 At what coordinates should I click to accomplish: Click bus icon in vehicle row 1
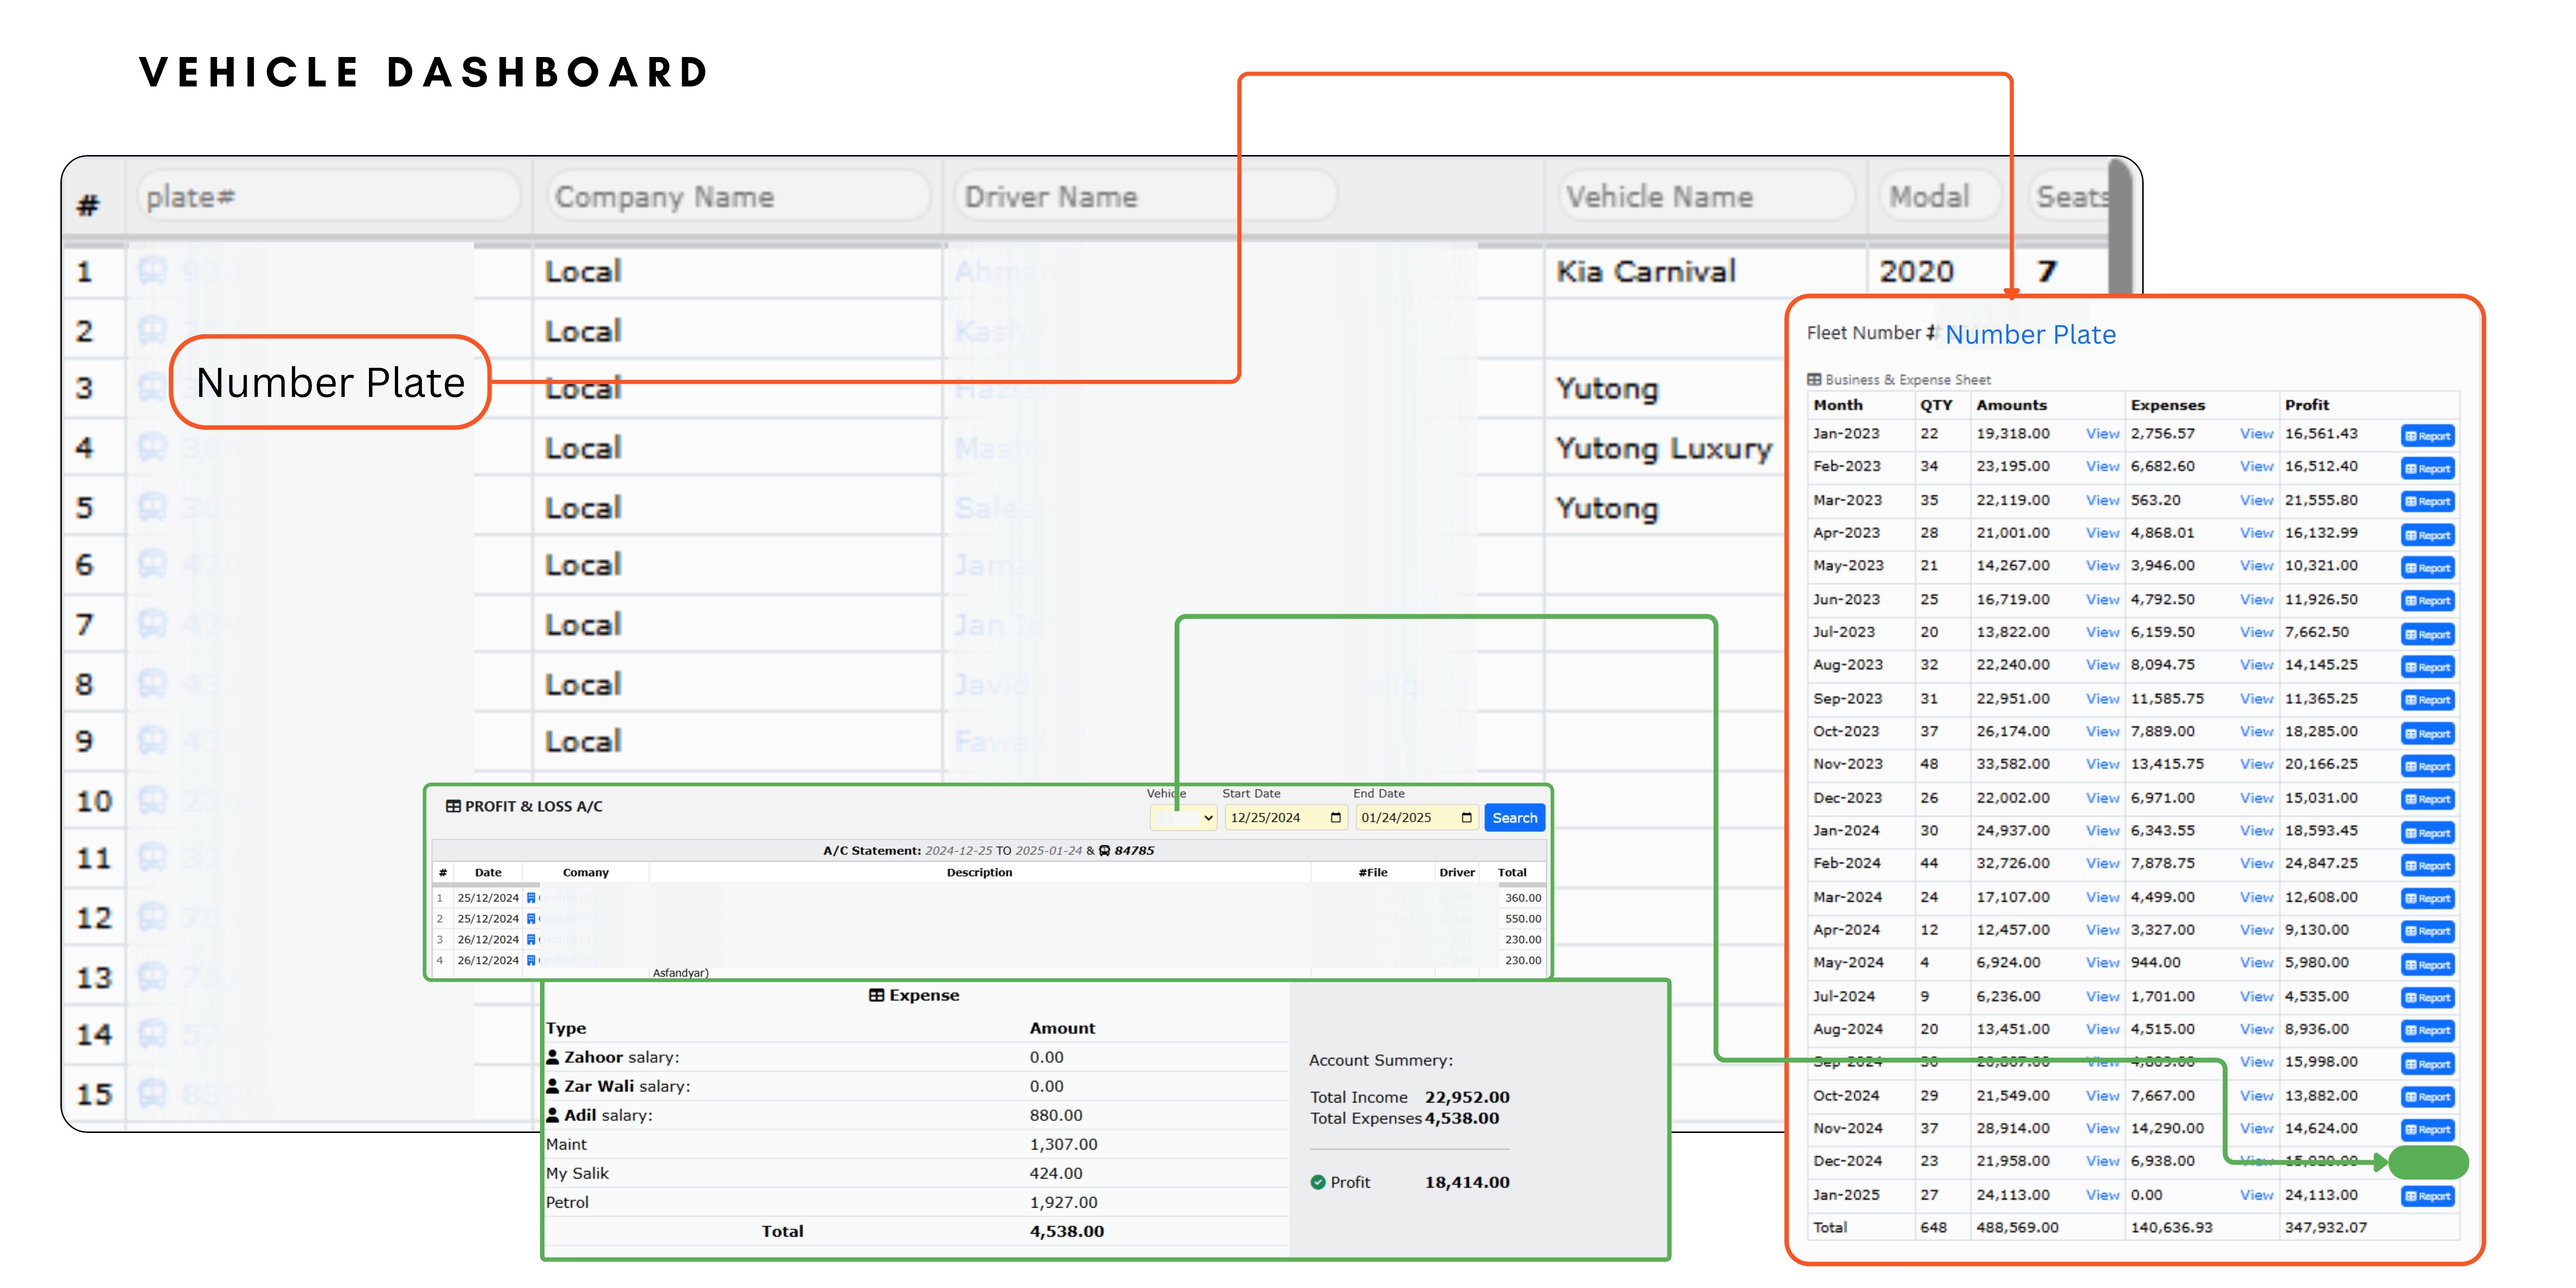[x=152, y=271]
